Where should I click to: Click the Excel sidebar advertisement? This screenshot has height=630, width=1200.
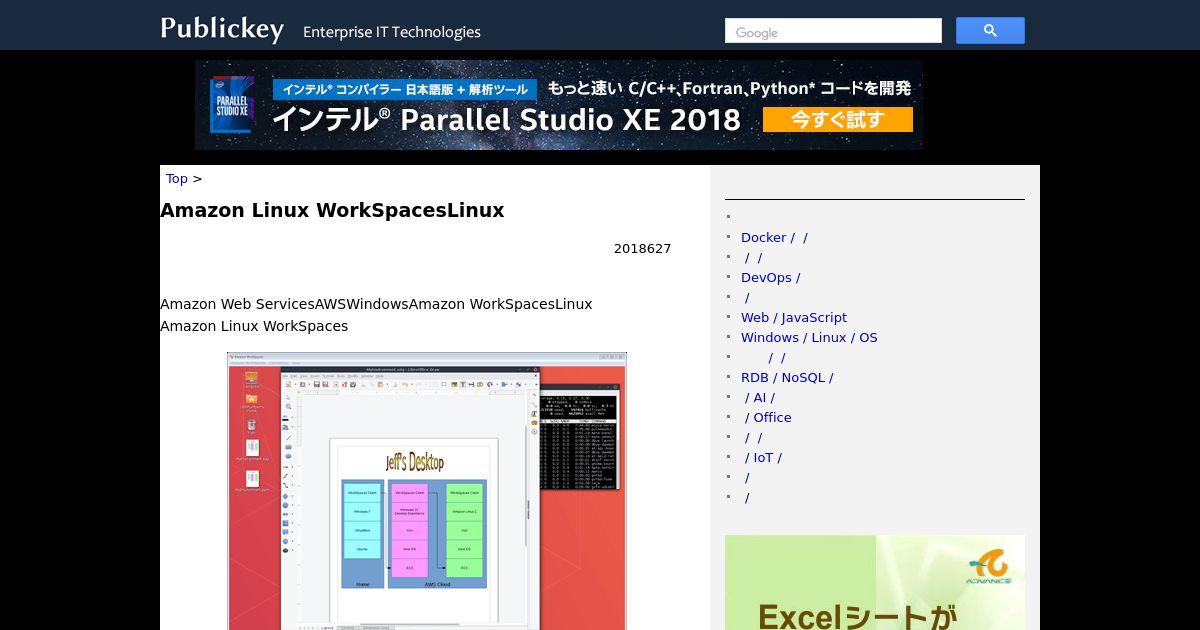(875, 582)
